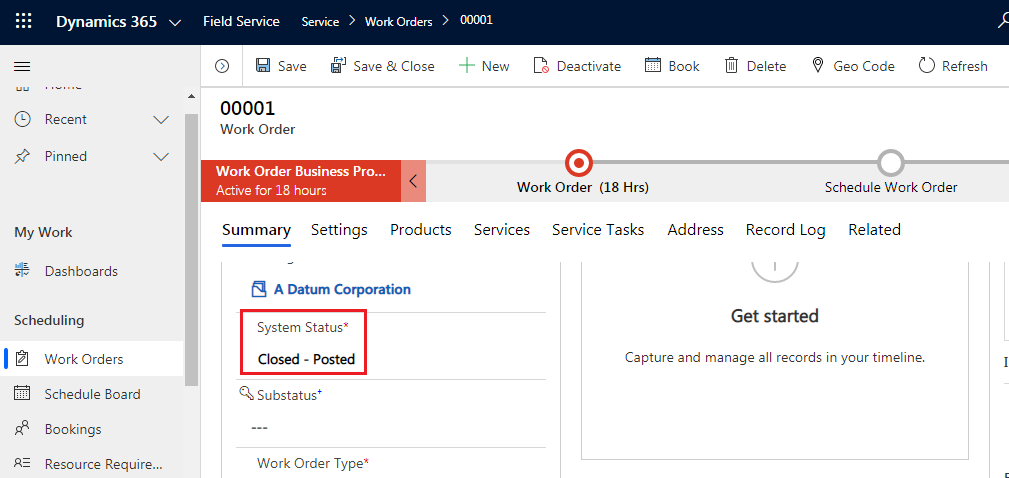Viewport: 1009px width, 478px height.
Task: Open the Related tab
Action: [x=875, y=230]
